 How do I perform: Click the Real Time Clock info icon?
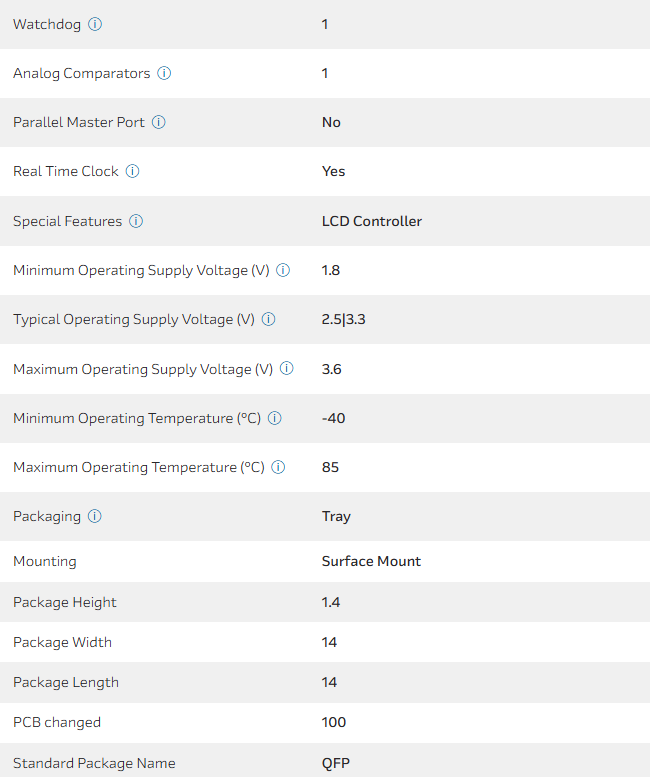point(132,171)
